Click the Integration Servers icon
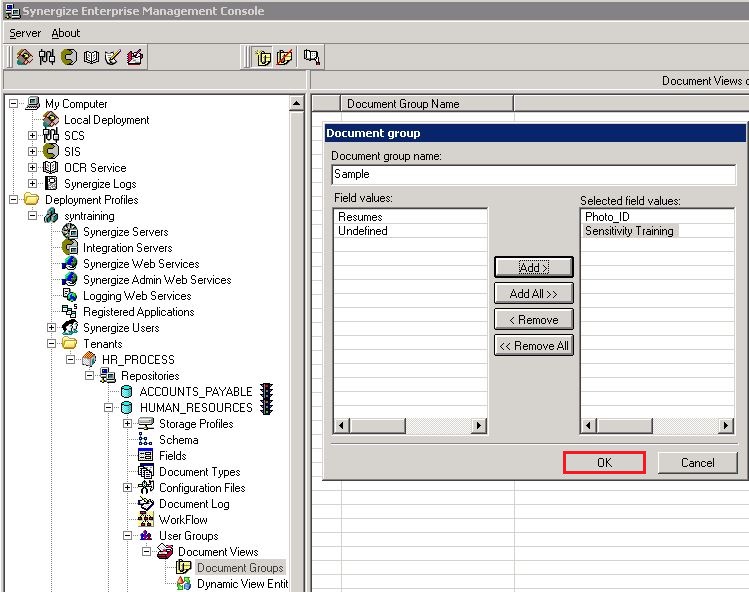The image size is (749, 592). (70, 248)
